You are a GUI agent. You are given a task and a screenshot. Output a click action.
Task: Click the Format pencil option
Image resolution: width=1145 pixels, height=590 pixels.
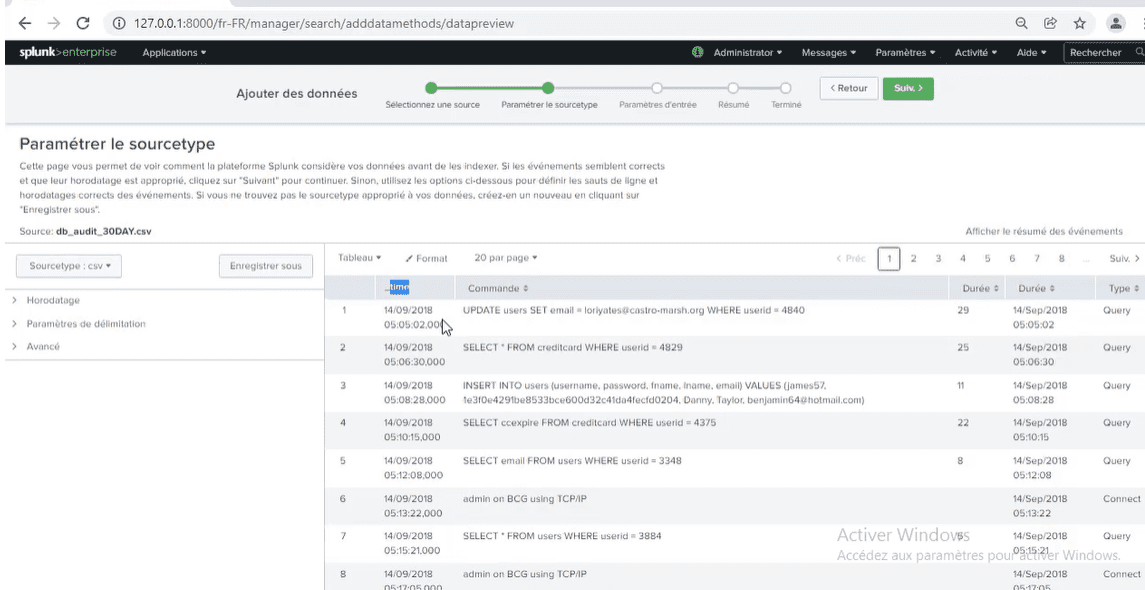(x=426, y=258)
